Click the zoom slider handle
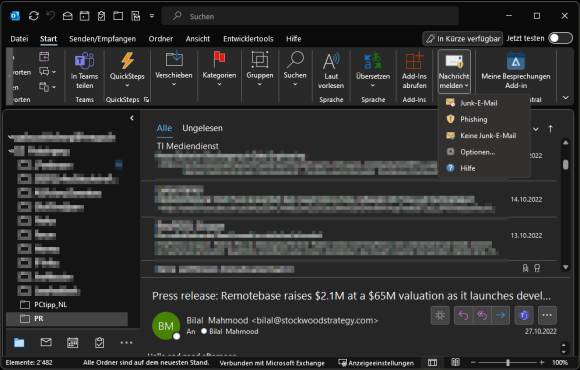 (x=508, y=363)
